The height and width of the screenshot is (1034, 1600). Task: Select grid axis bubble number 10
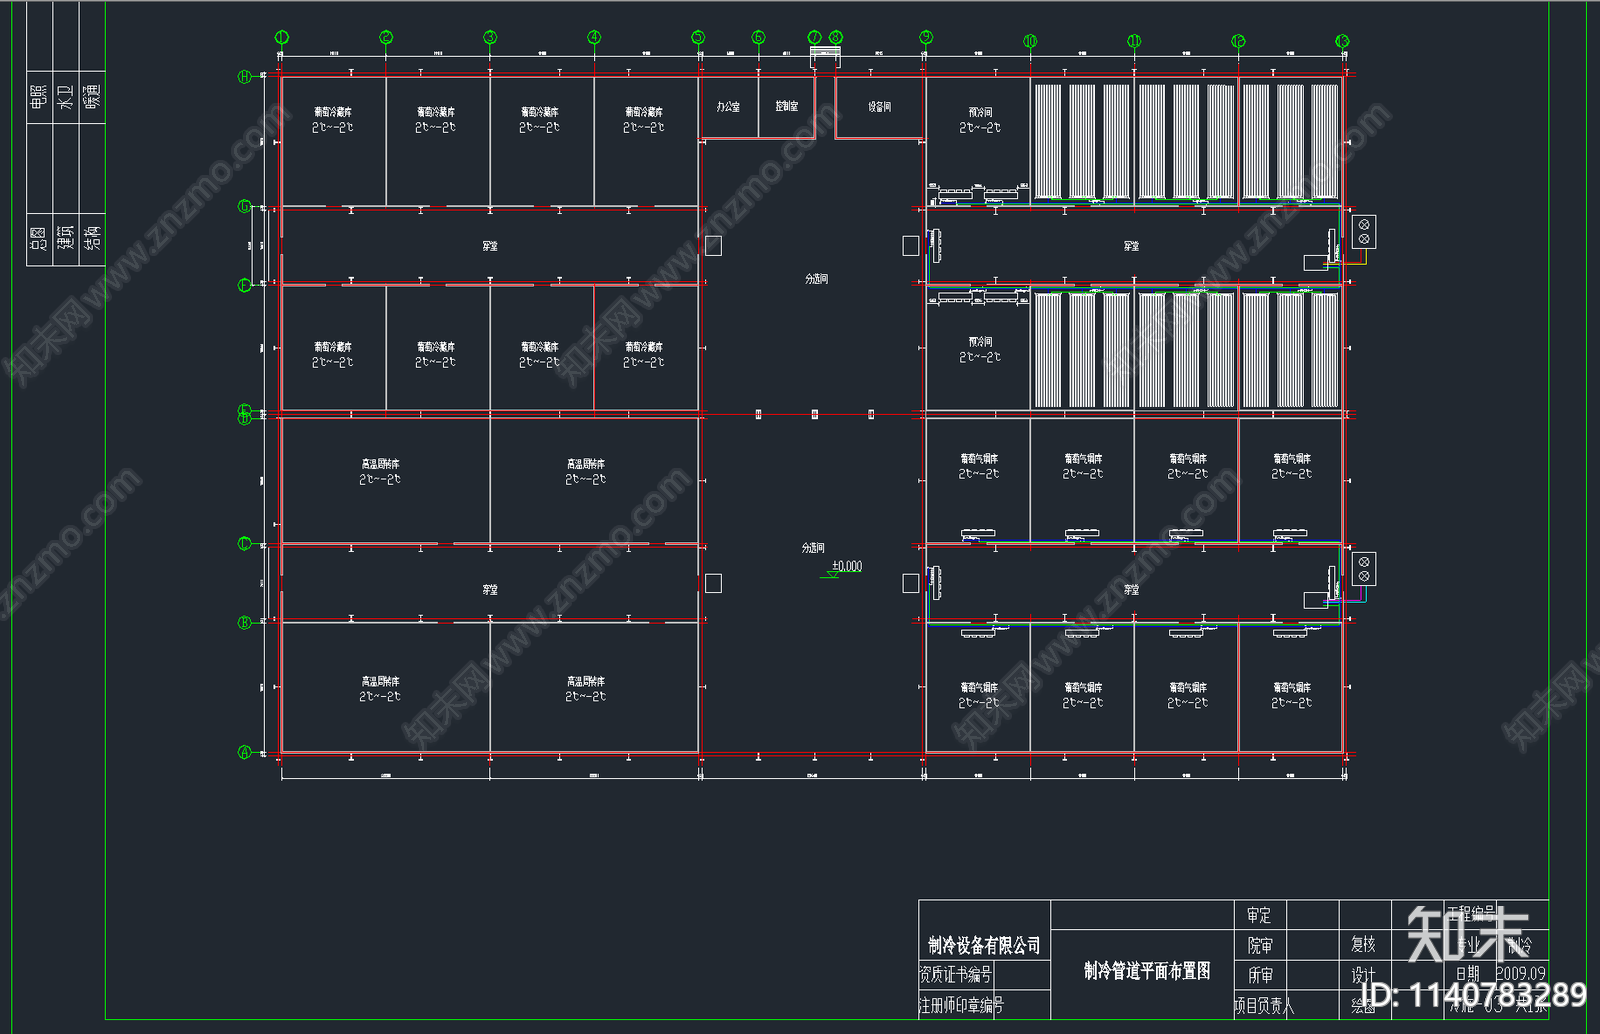pyautogui.click(x=1030, y=41)
